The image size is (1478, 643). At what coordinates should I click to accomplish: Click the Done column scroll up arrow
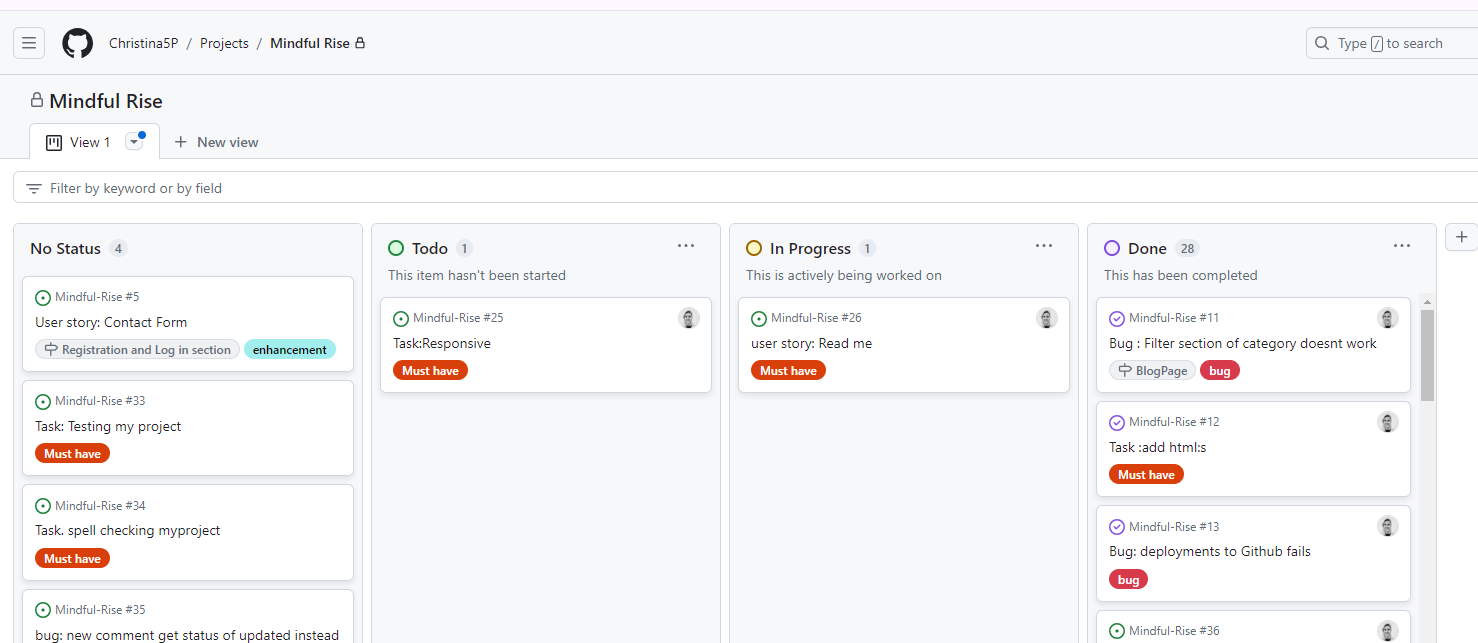pyautogui.click(x=1427, y=302)
